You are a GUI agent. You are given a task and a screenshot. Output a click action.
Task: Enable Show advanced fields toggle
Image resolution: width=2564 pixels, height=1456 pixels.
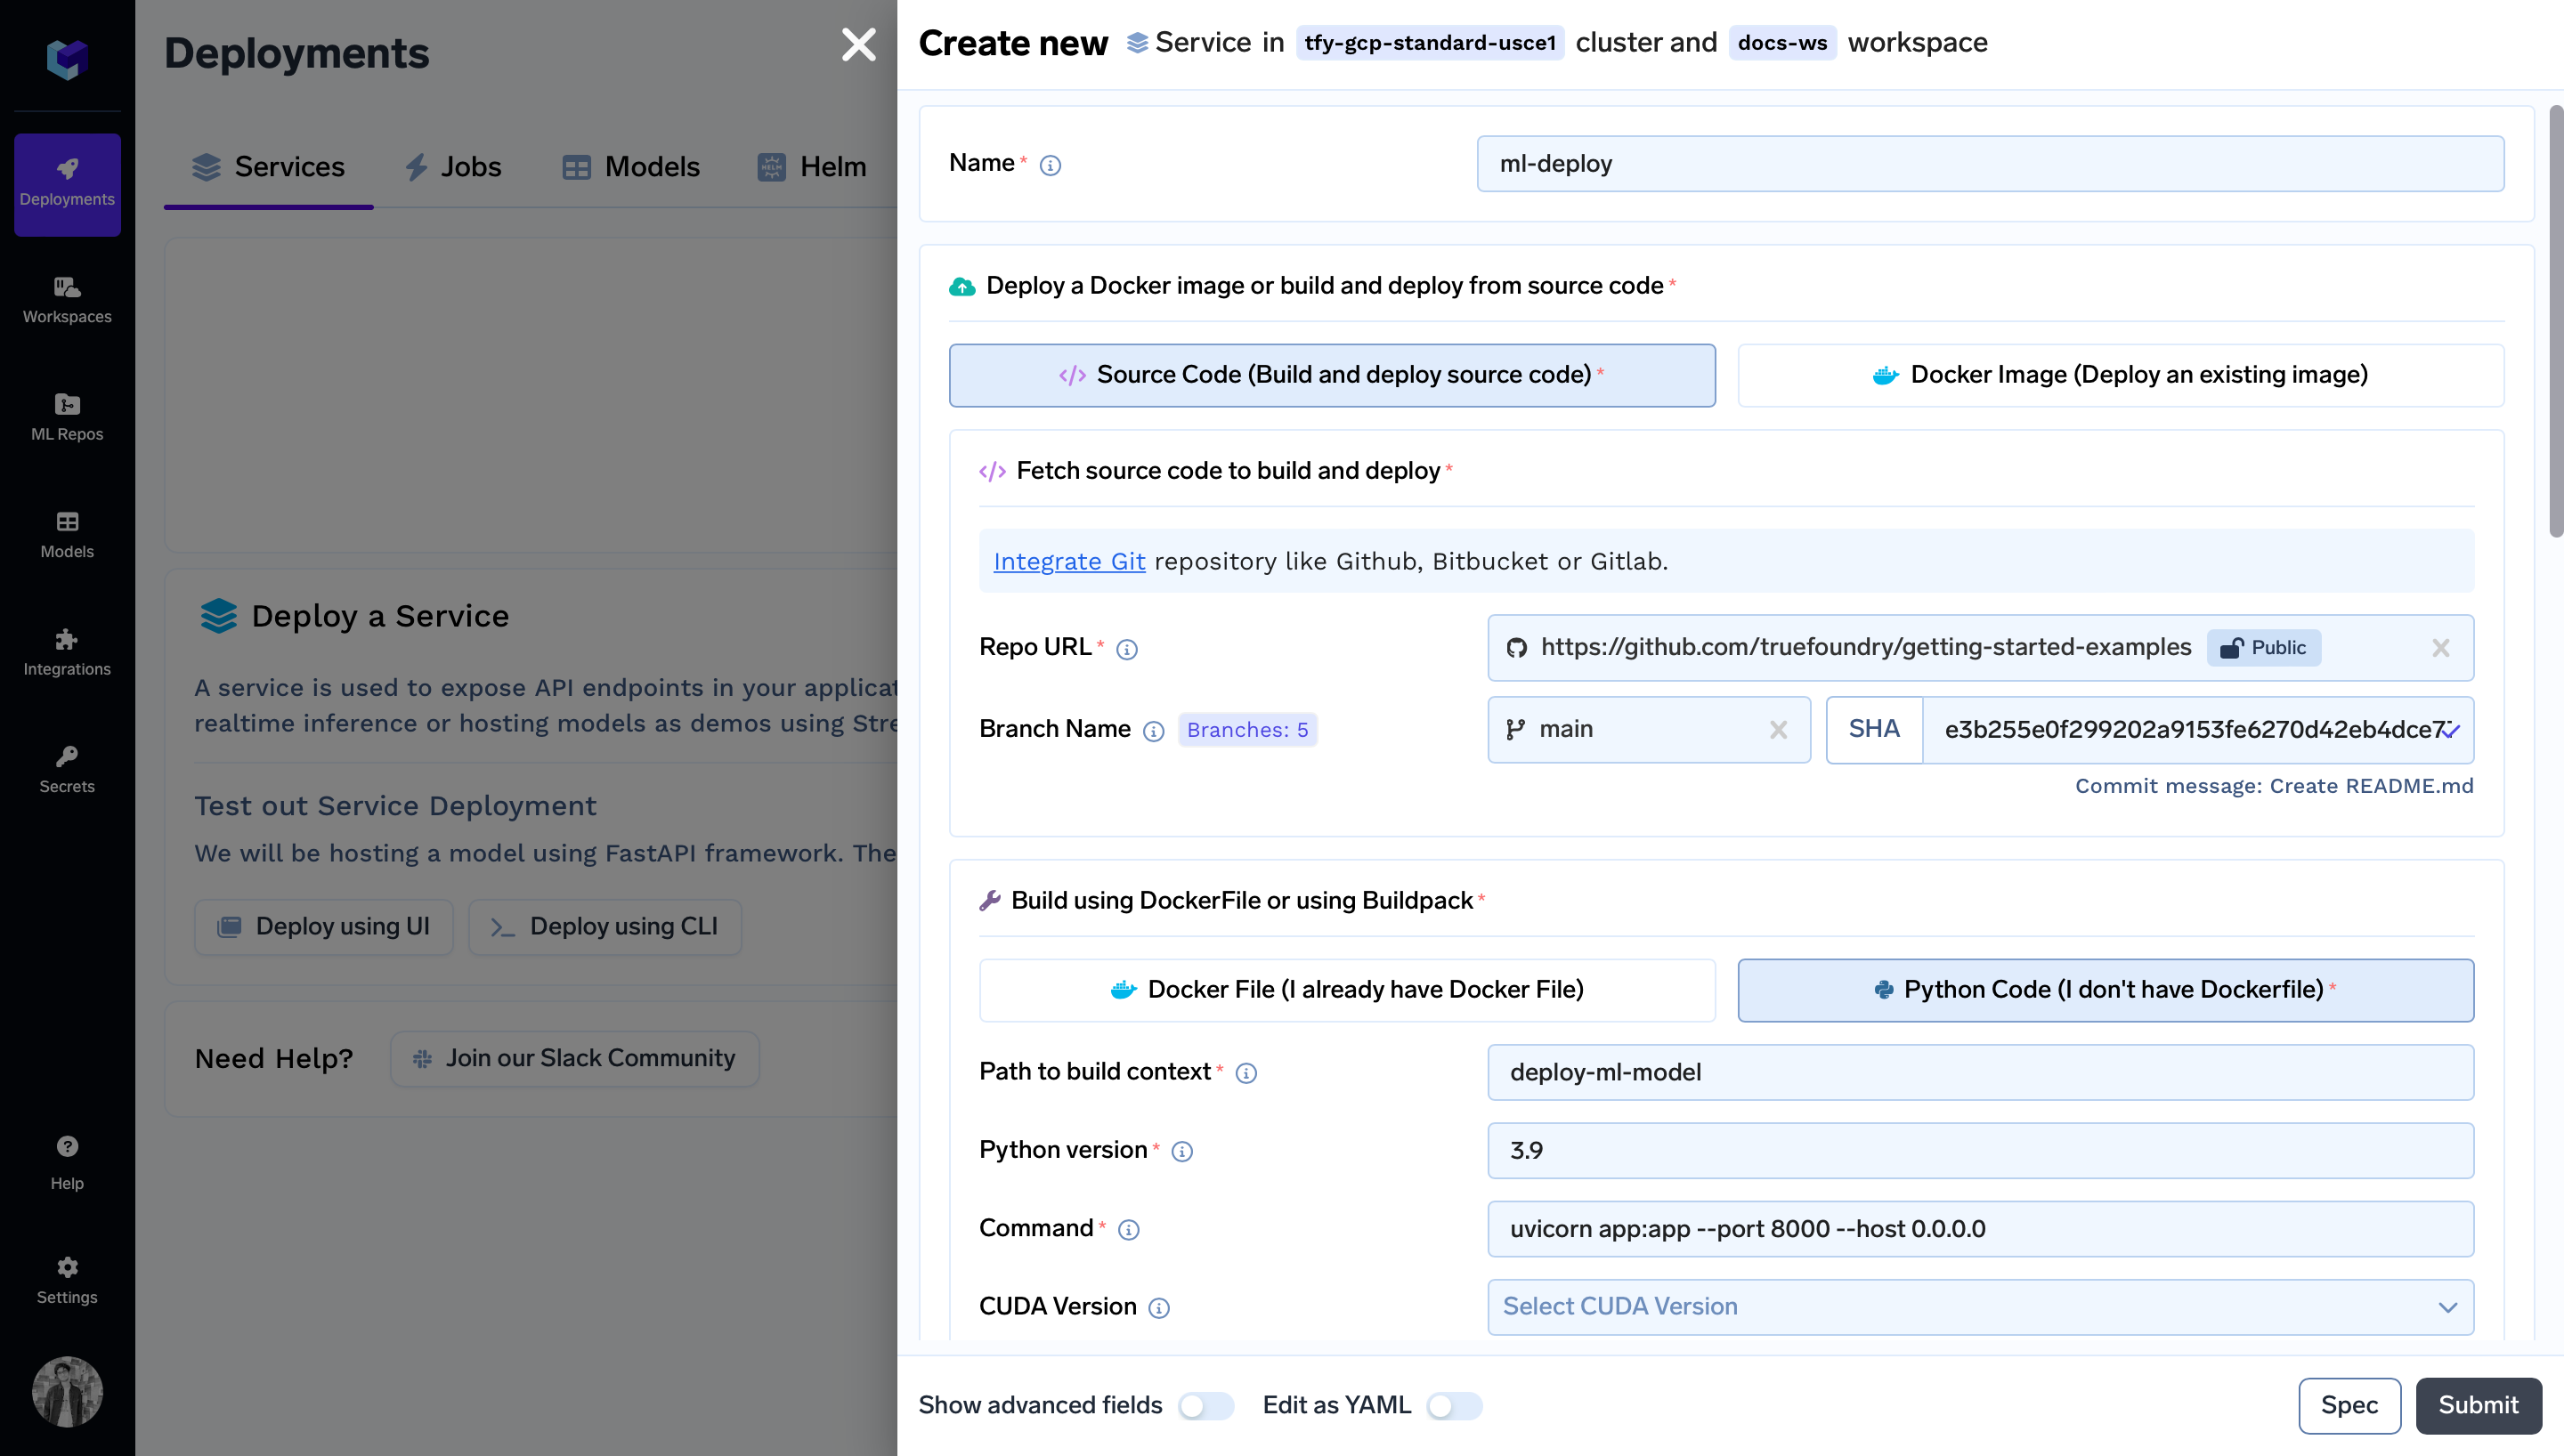(x=1205, y=1405)
